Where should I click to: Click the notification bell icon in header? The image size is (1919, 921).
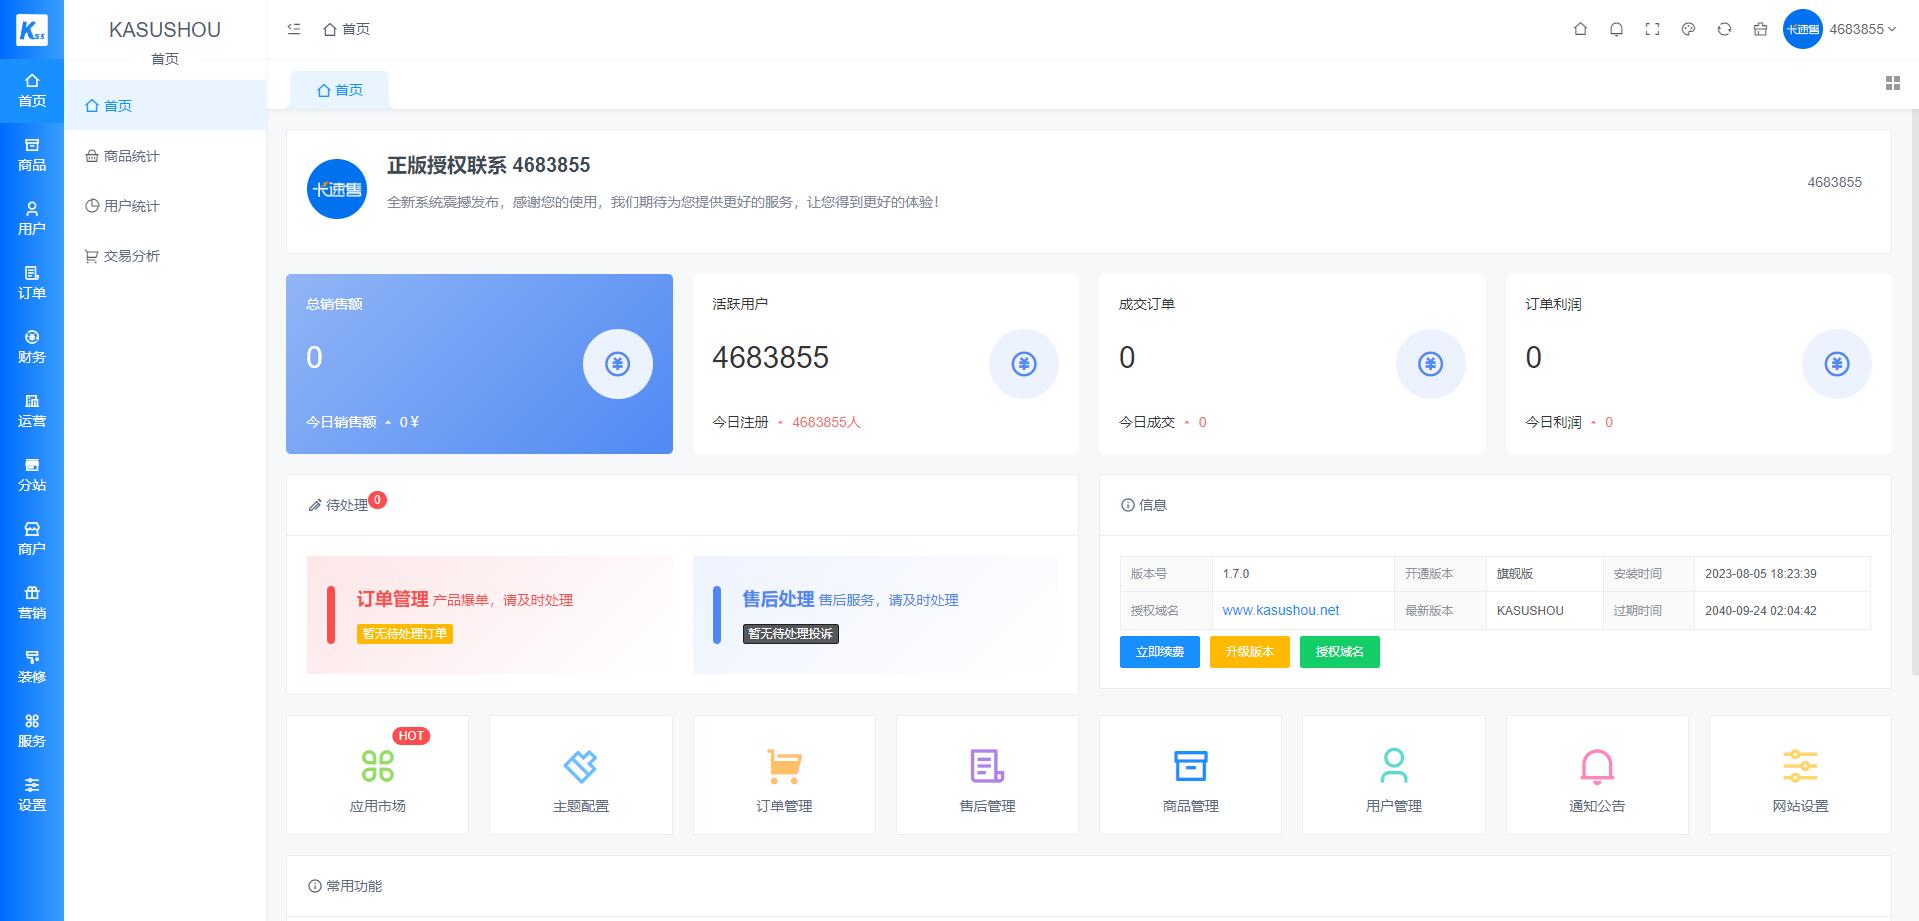(1616, 29)
